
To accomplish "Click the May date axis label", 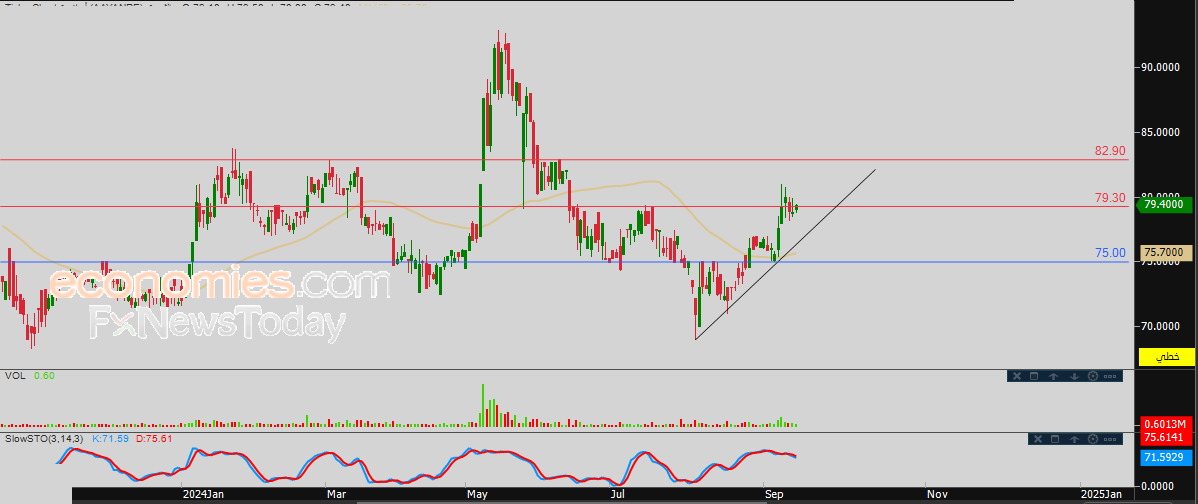I will (x=477, y=495).
